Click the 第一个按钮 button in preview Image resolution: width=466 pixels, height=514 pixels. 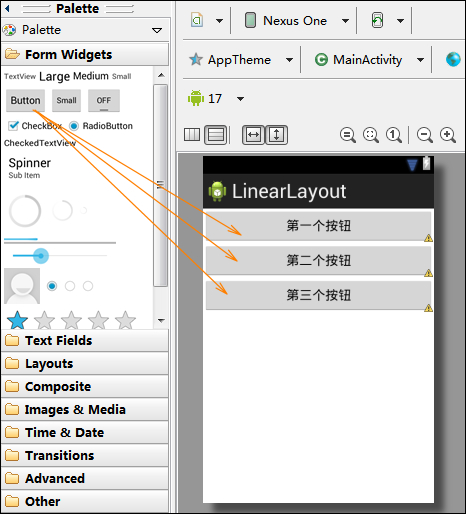click(x=318, y=226)
